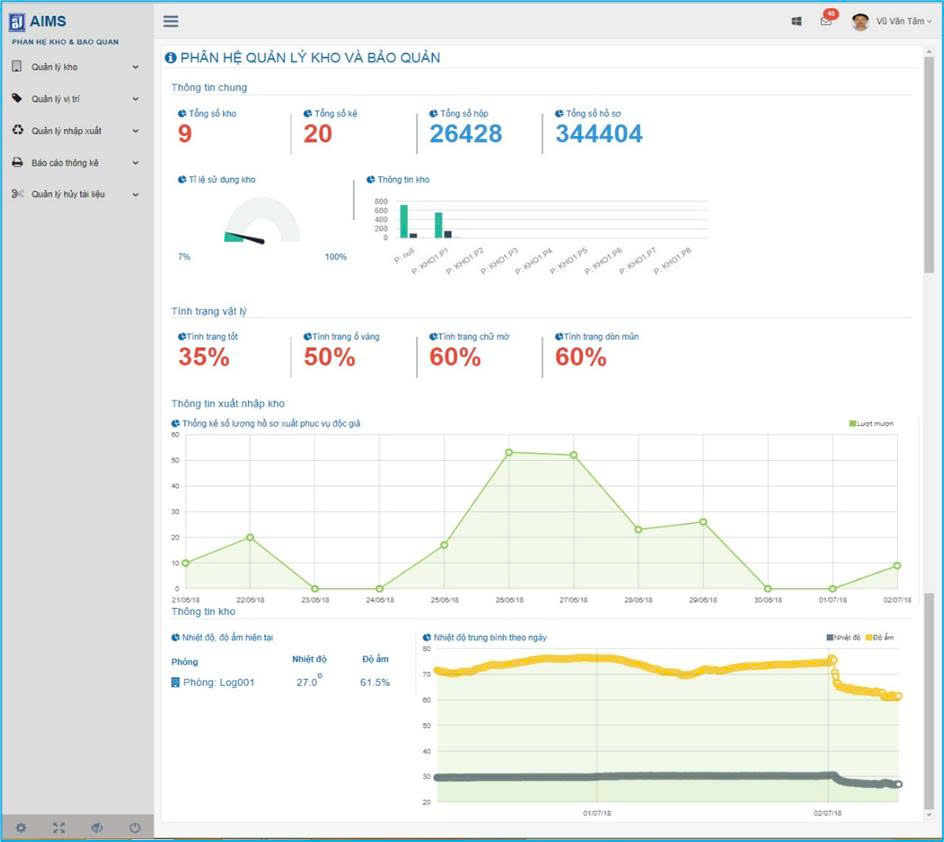Click the fullscreen expand arrows icon
This screenshot has width=944, height=842.
(x=59, y=827)
